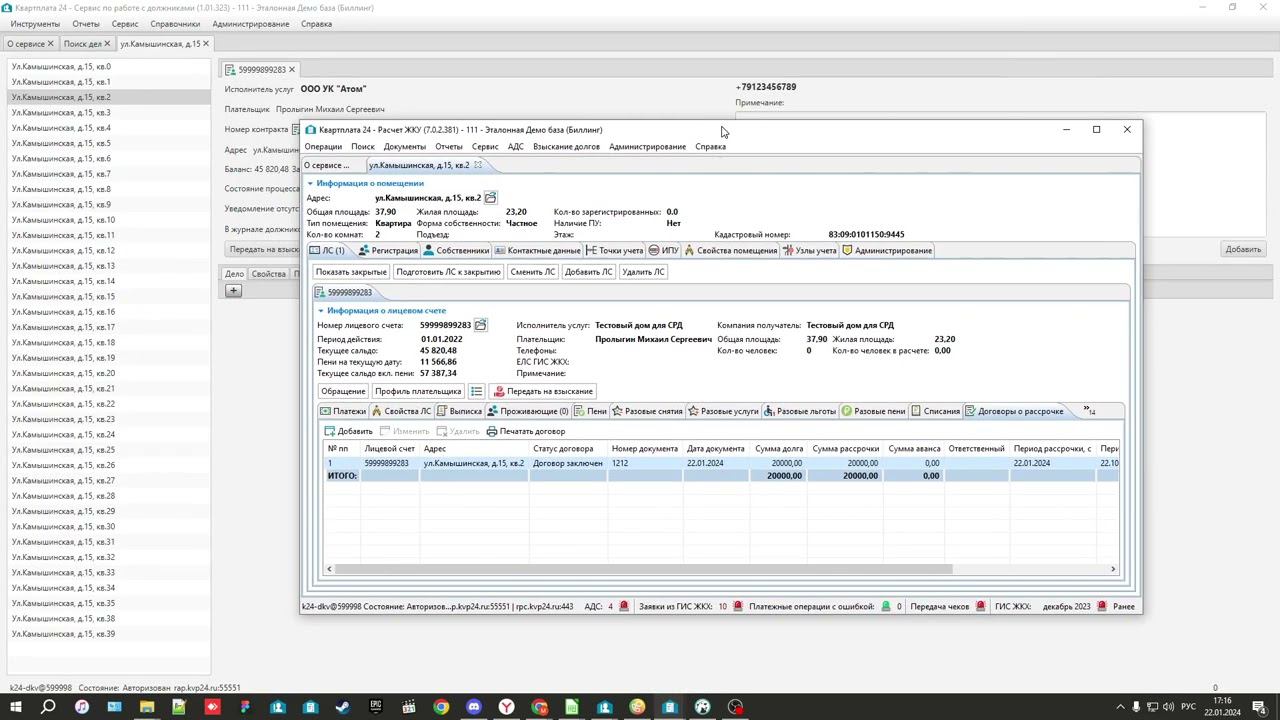Open the Профиль плательщика button

(418, 391)
